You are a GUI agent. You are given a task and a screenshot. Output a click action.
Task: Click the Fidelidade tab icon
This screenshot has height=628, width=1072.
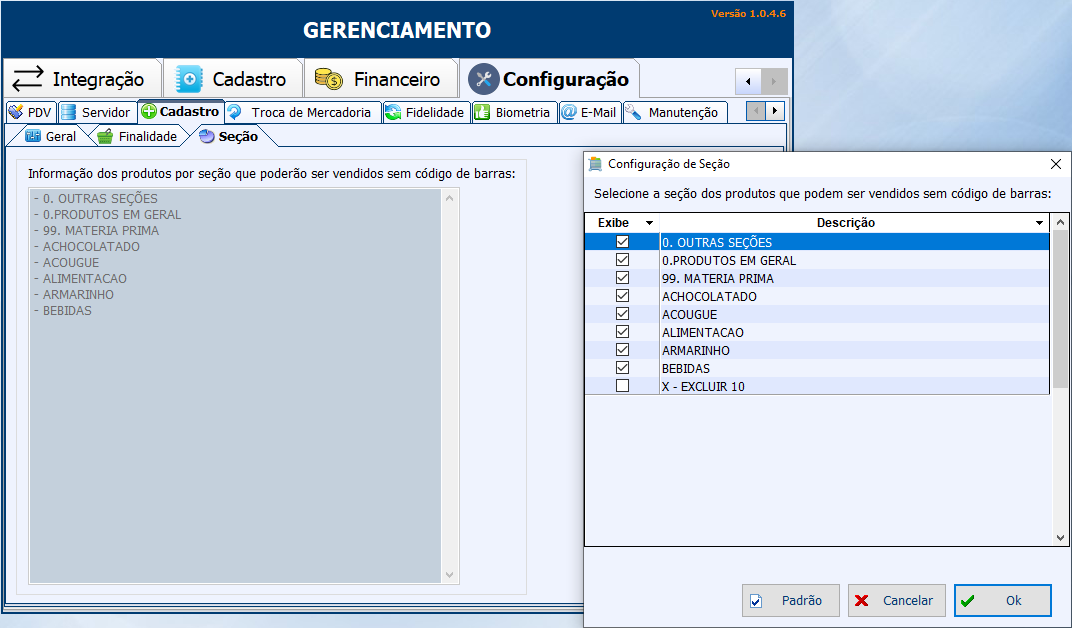click(x=393, y=112)
